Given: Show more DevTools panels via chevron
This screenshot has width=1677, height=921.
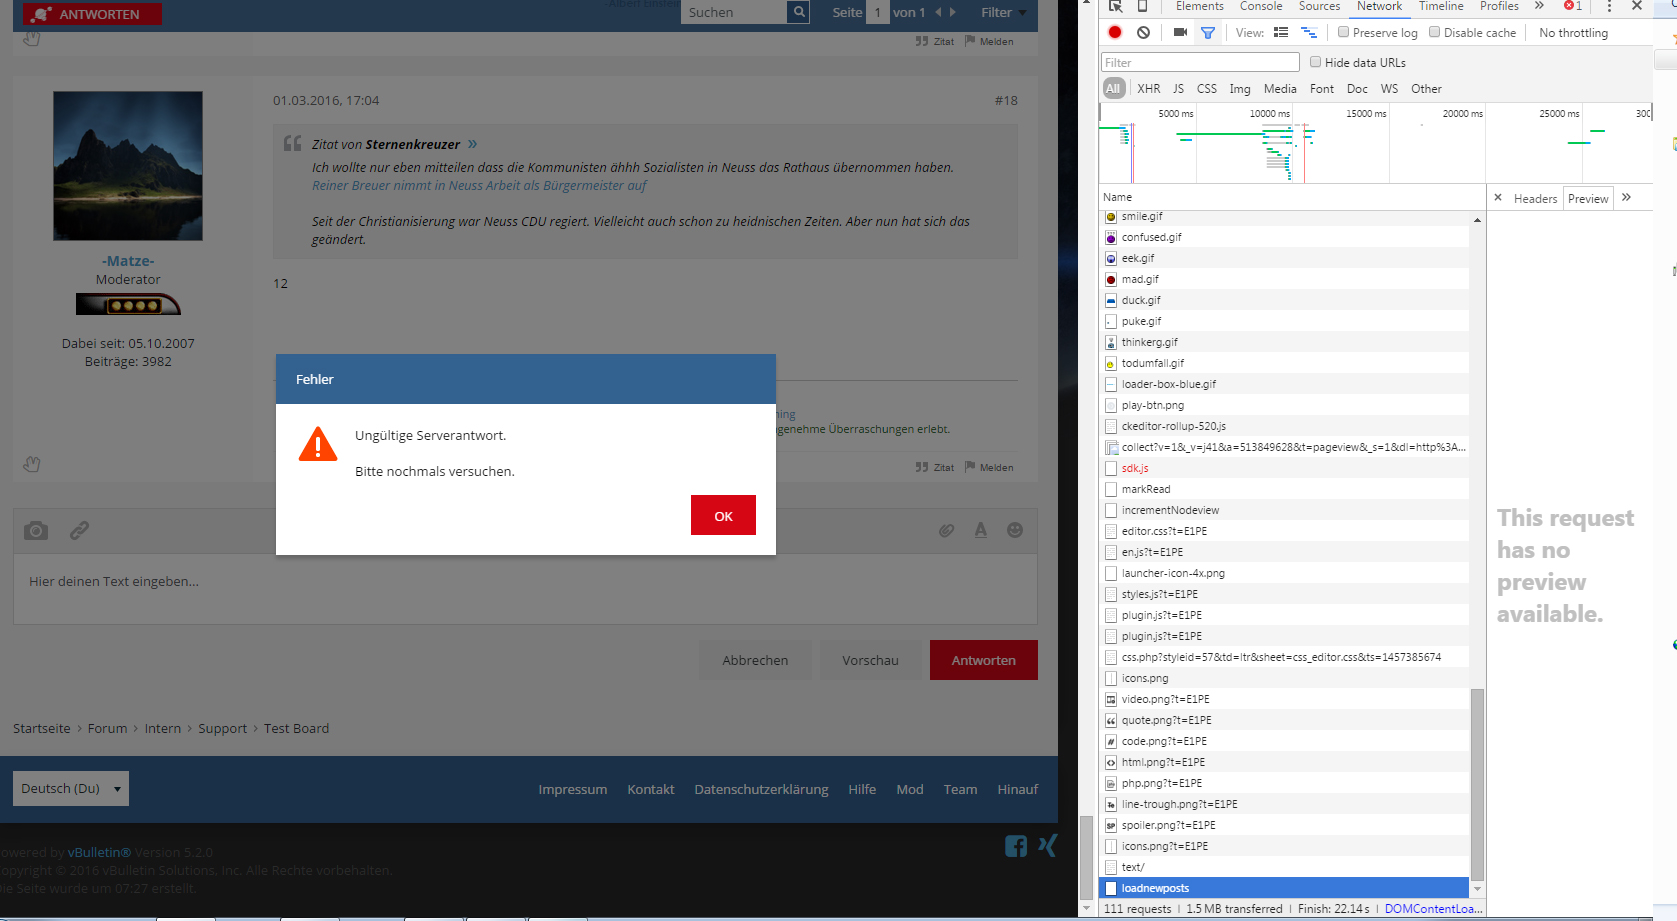Looking at the screenshot, I should 1539,6.
